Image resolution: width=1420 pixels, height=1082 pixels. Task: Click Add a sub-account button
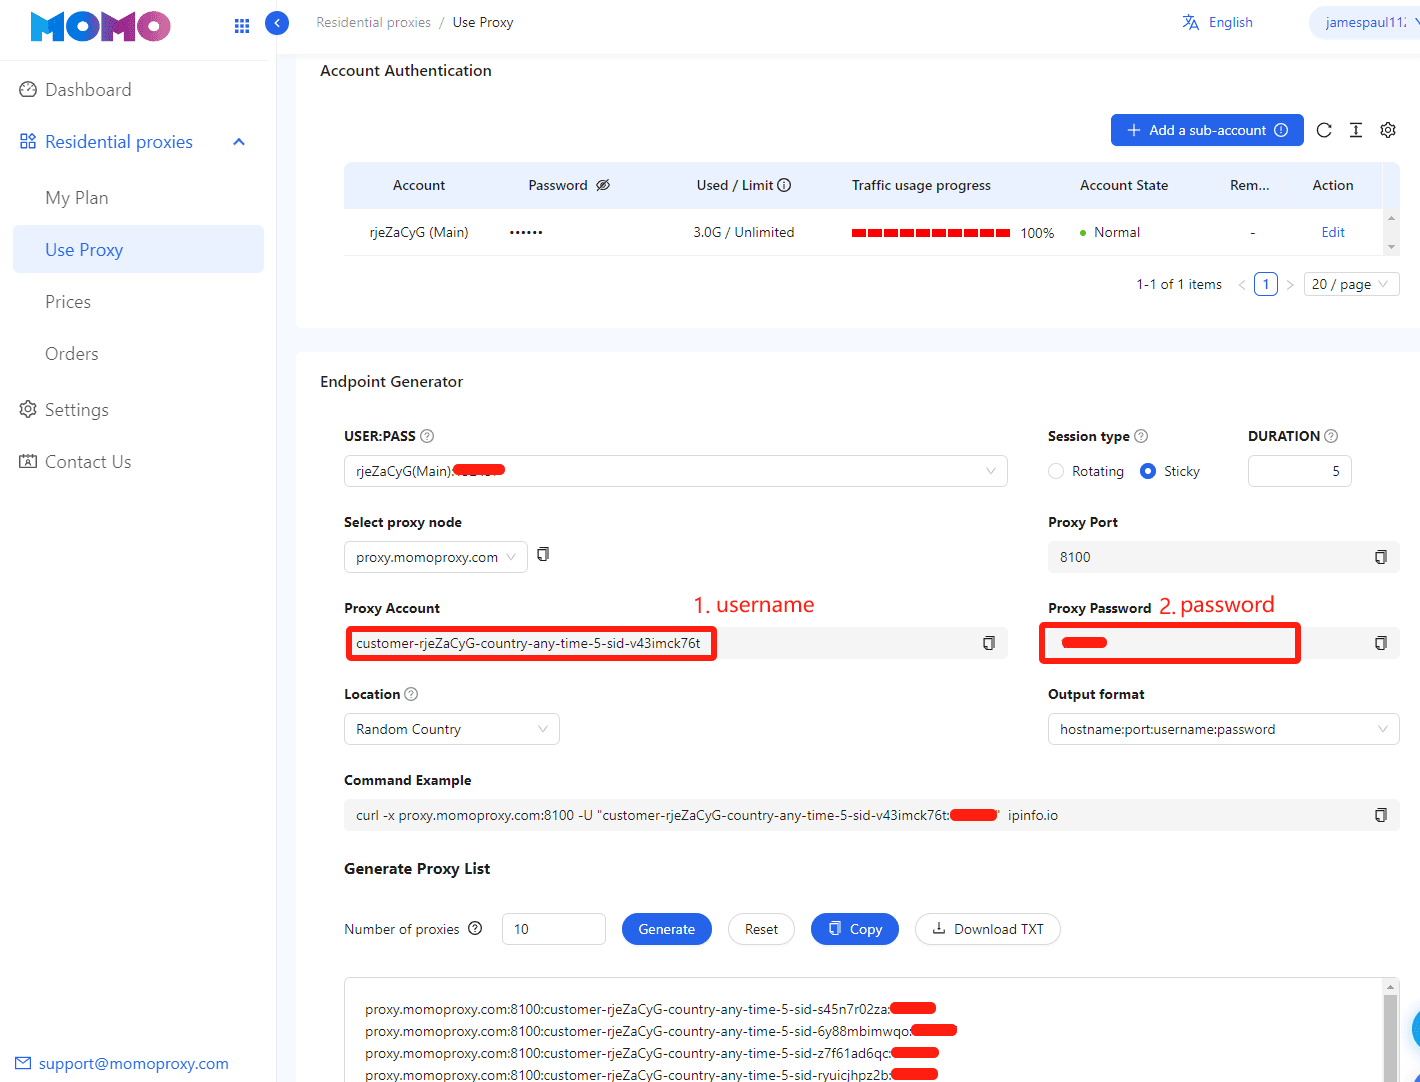(x=1207, y=130)
